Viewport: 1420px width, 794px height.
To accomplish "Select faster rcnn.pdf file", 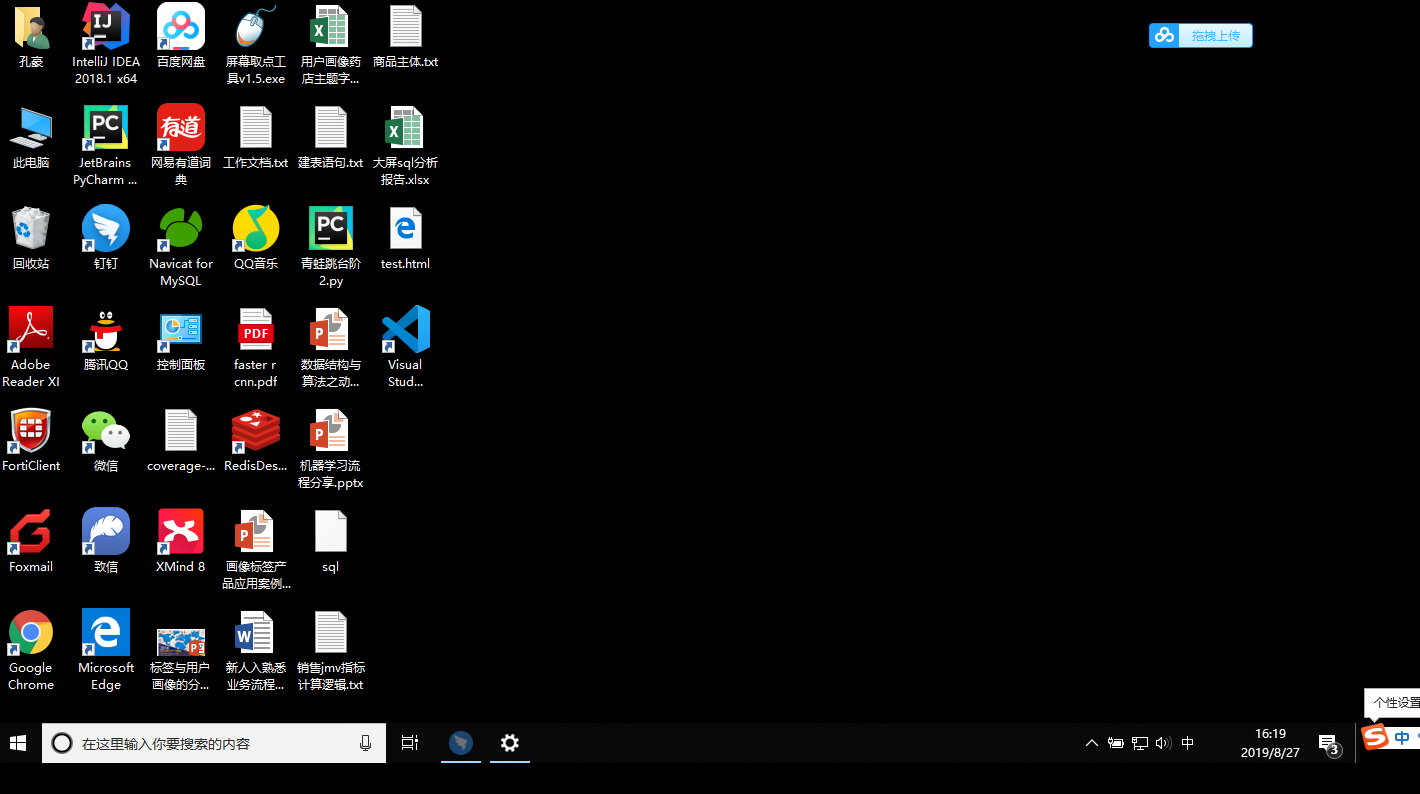I will click(x=255, y=347).
